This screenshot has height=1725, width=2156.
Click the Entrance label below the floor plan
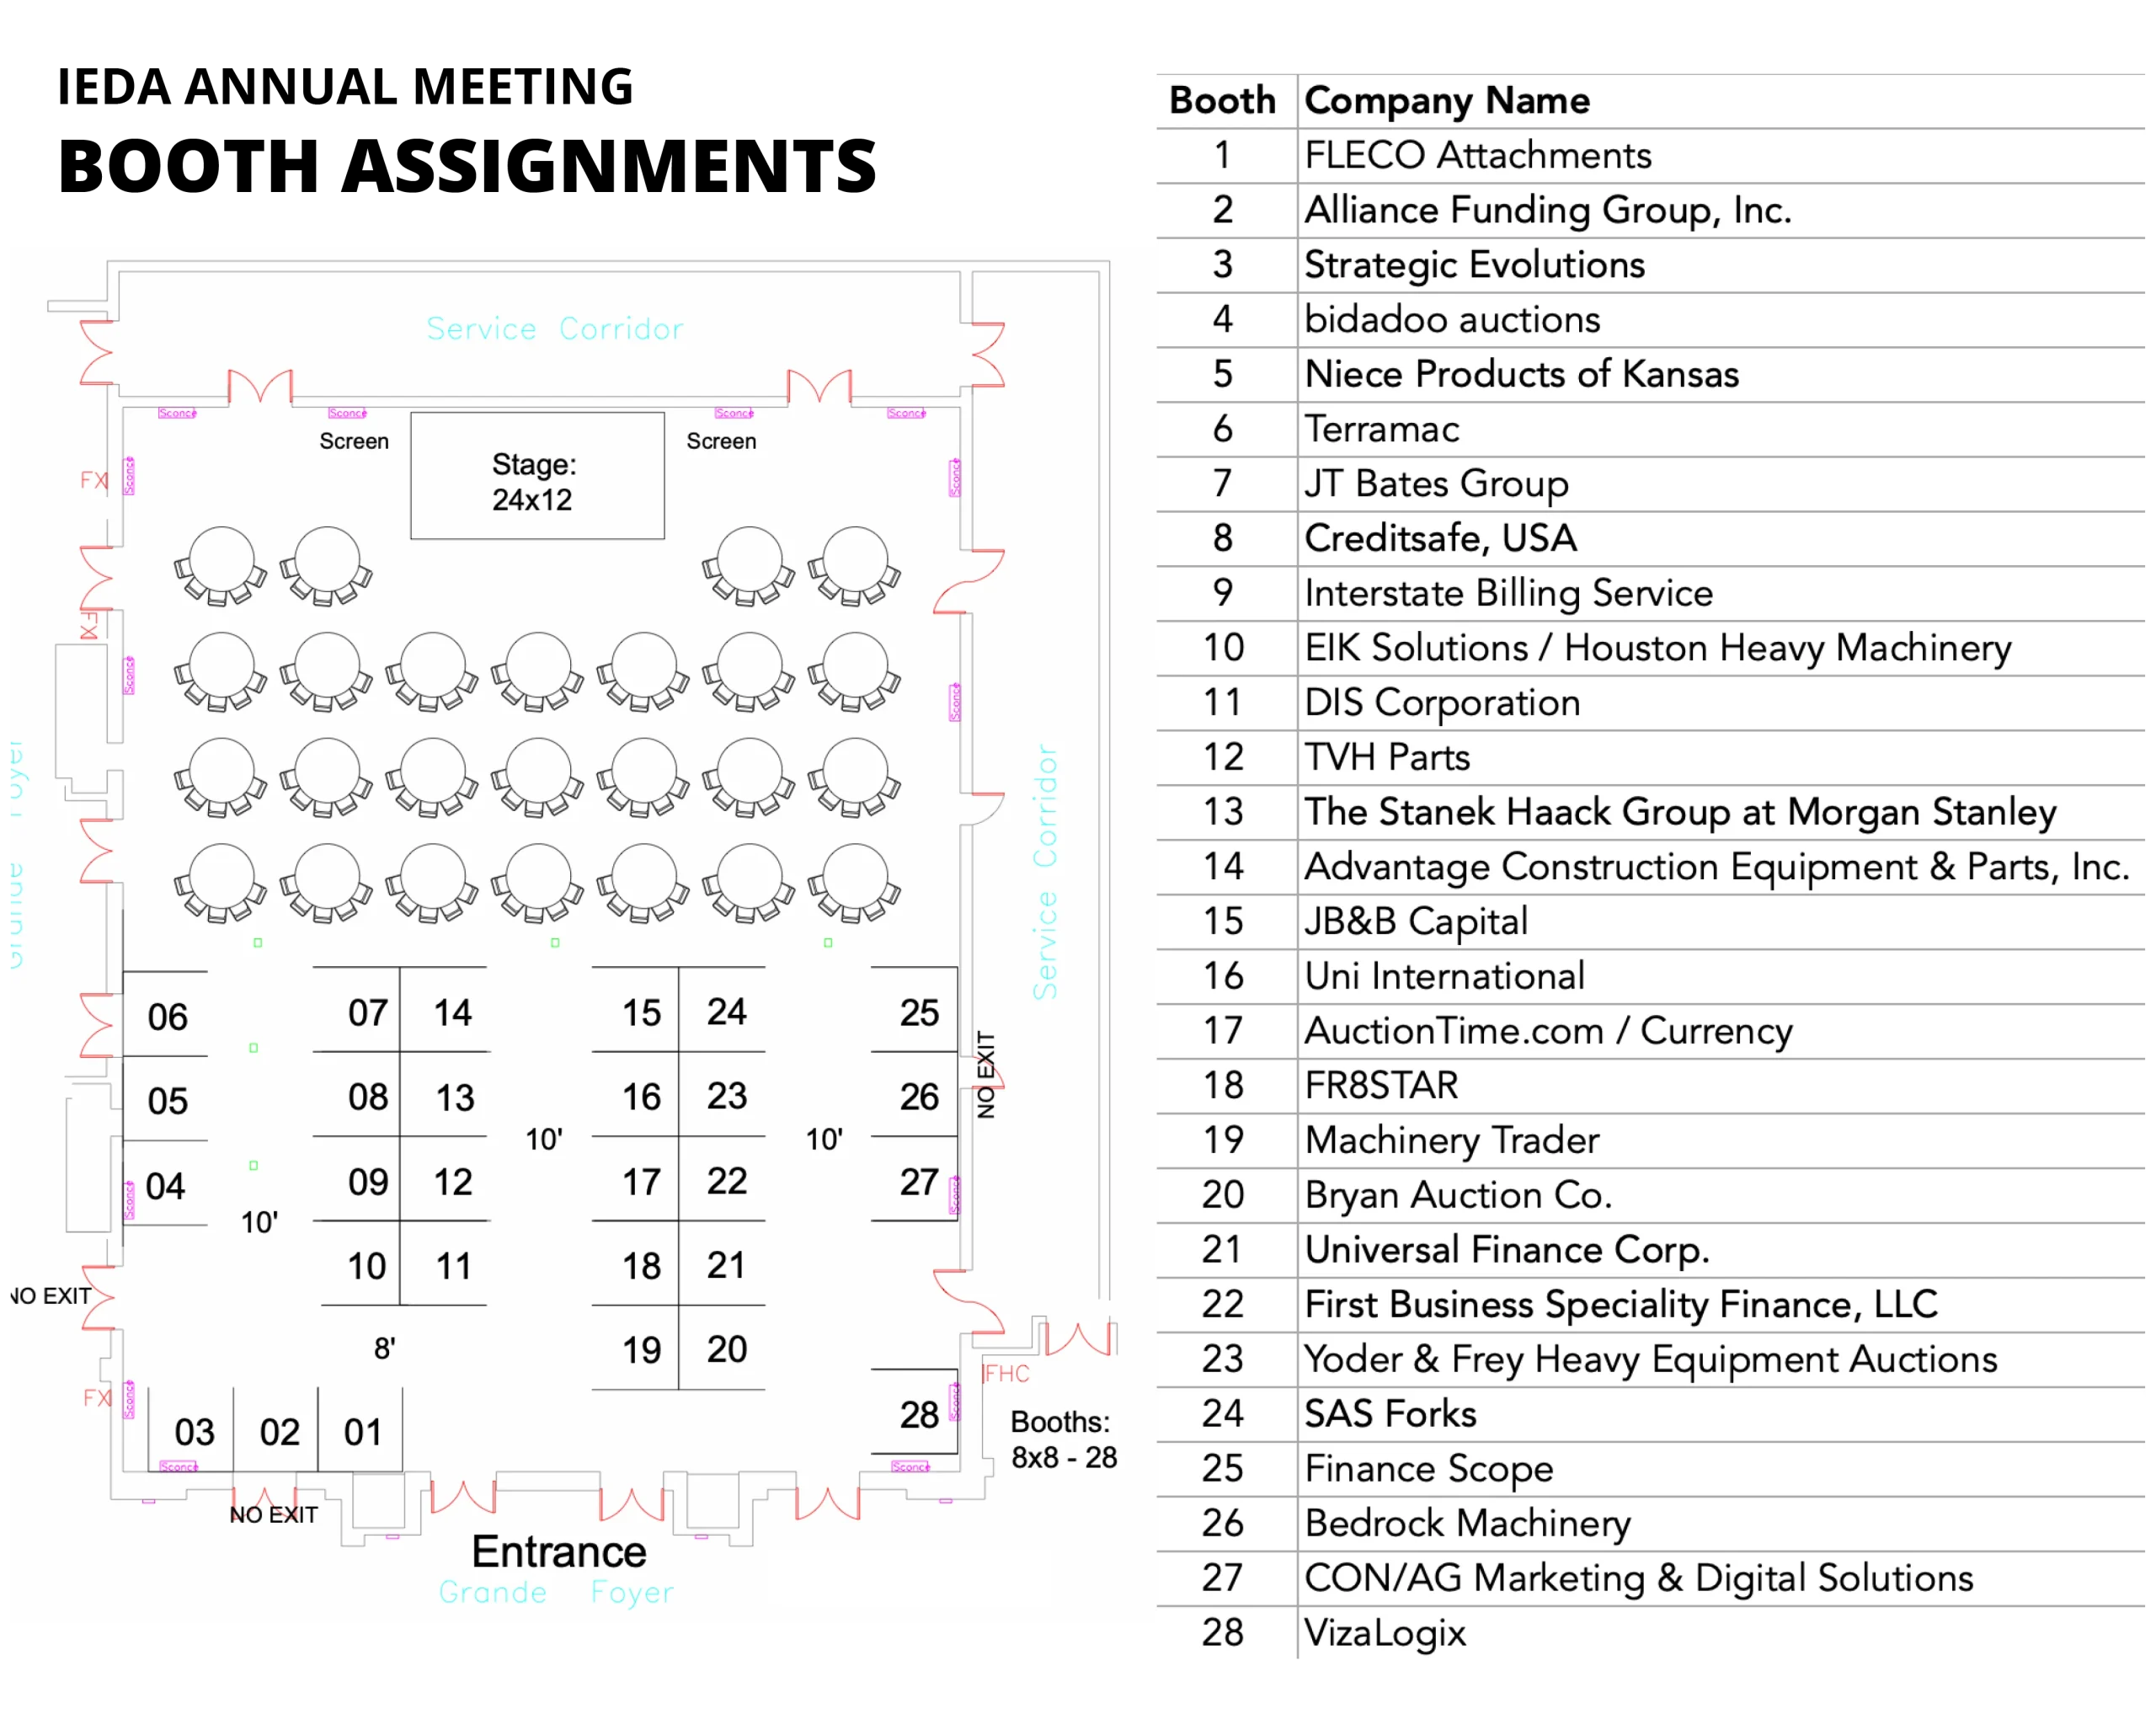point(559,1552)
